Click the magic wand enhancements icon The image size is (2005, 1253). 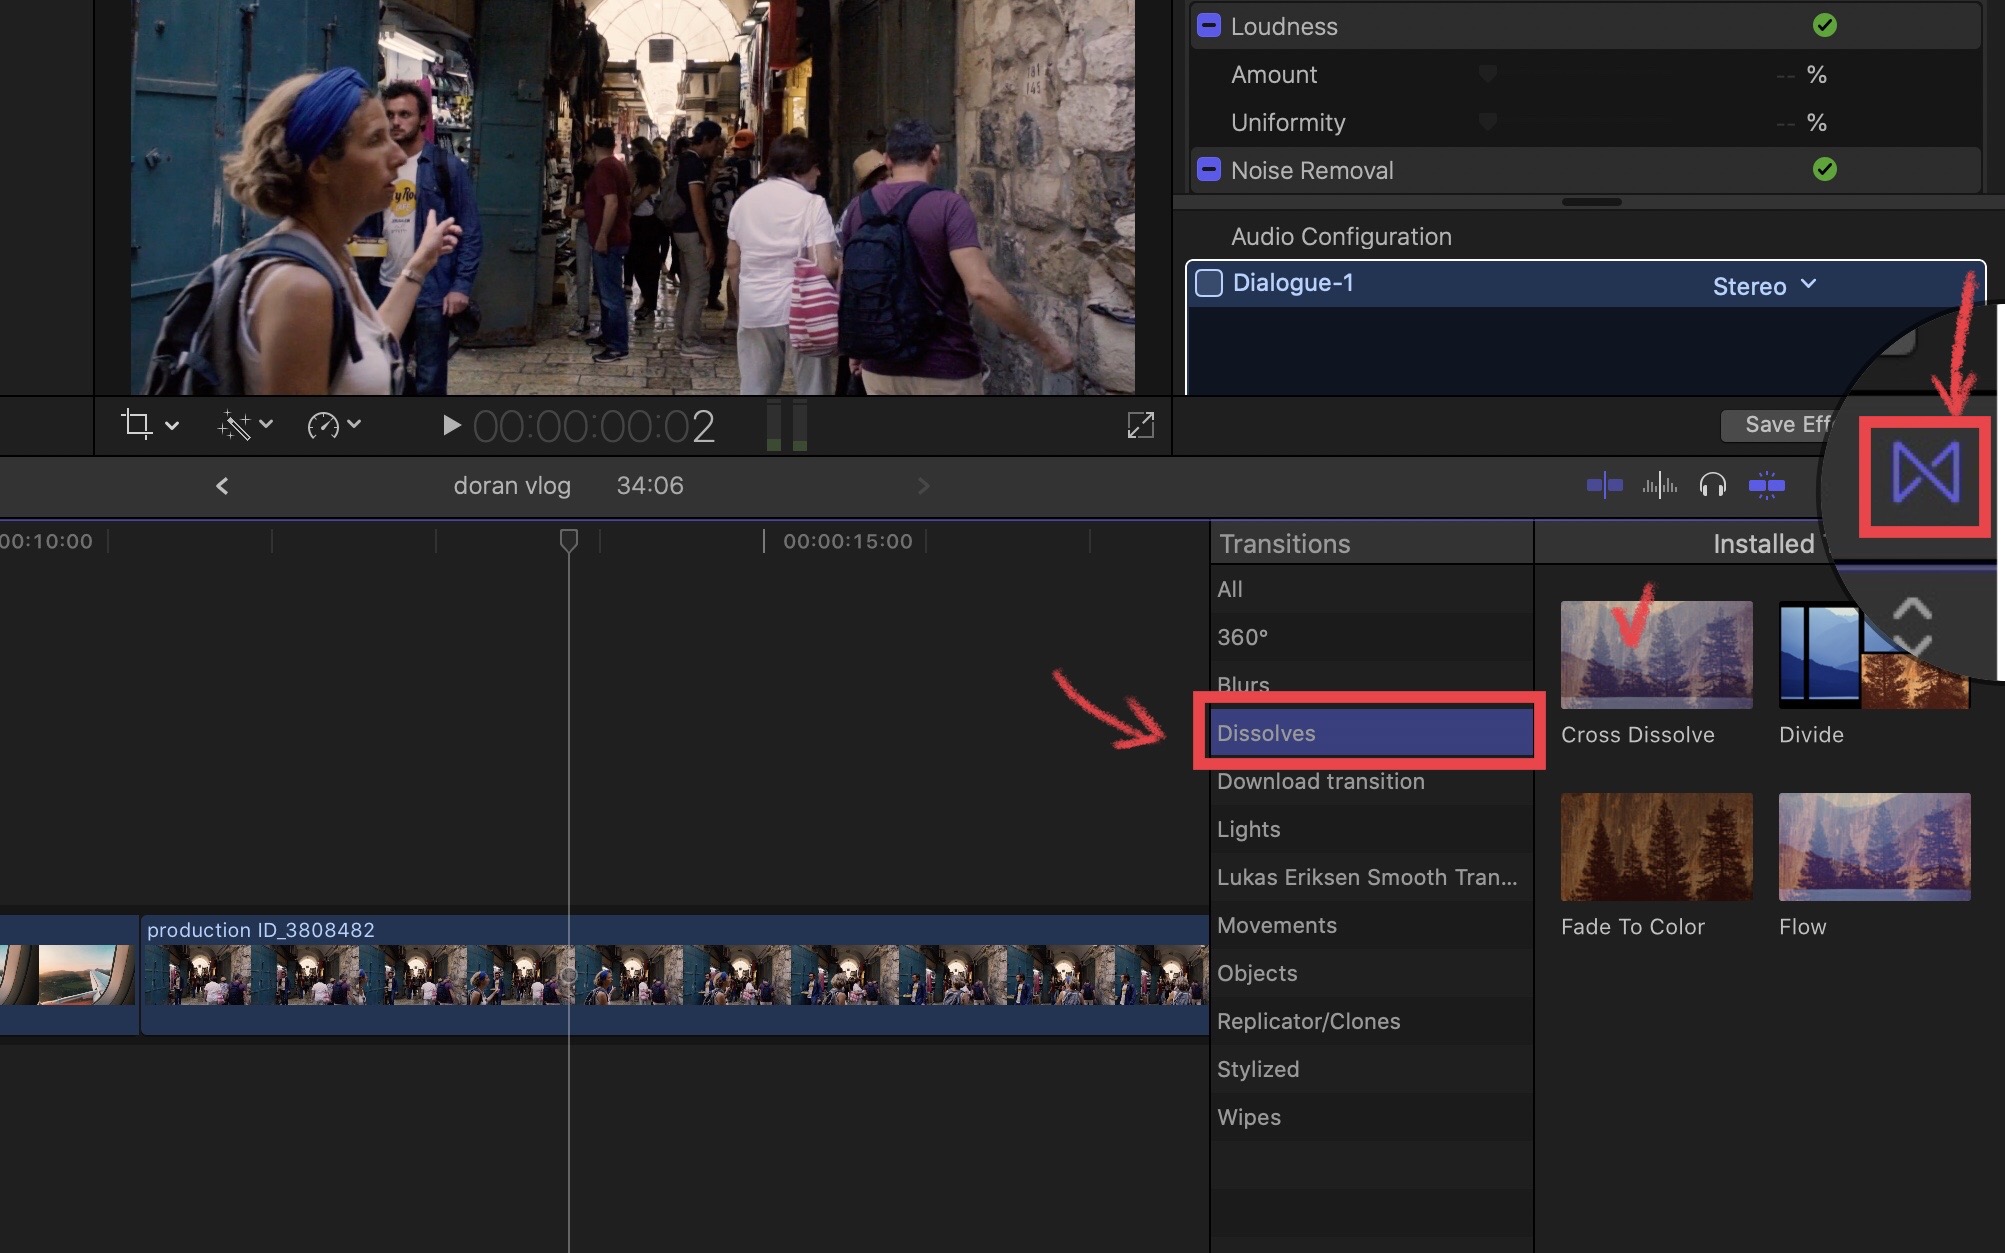(x=234, y=425)
